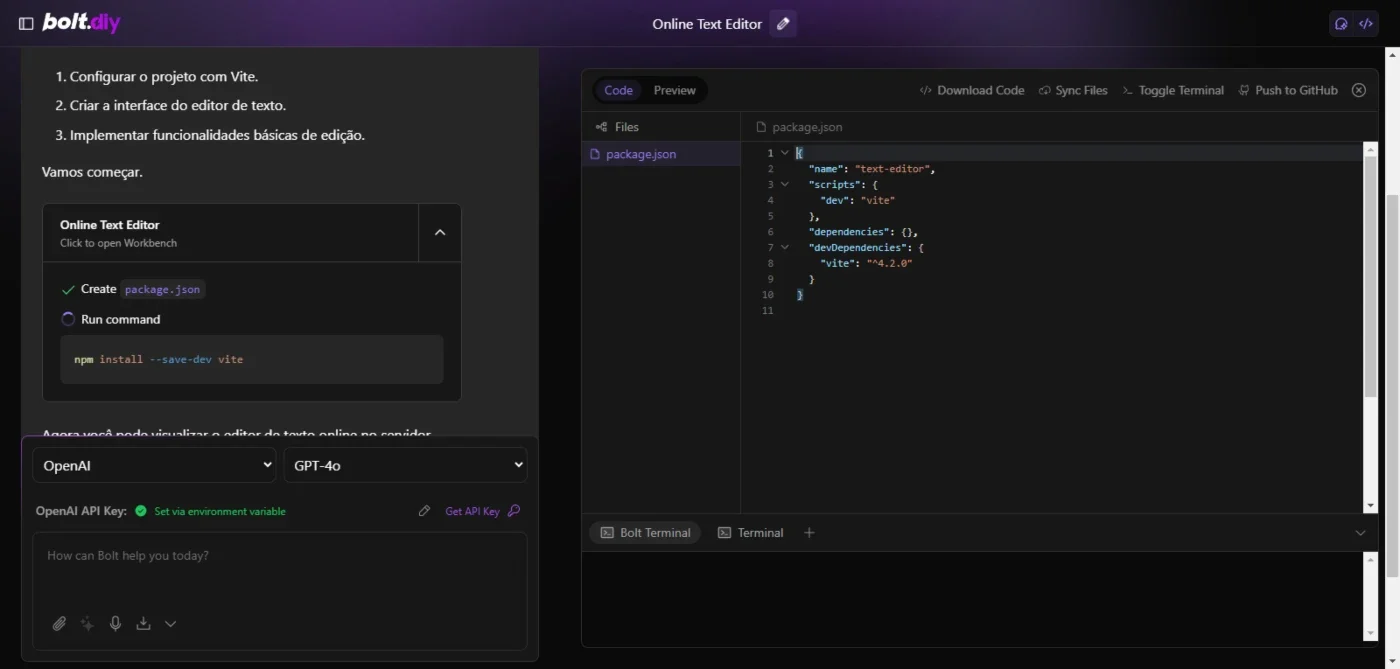Click Download Code button
The height and width of the screenshot is (669, 1400).
[972, 90]
